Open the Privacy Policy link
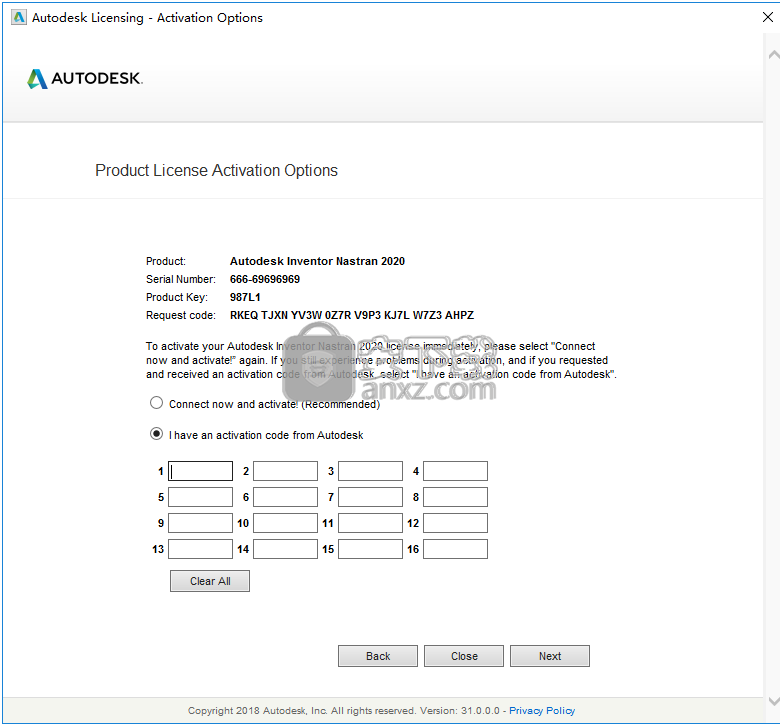The height and width of the screenshot is (727, 780). click(x=542, y=711)
